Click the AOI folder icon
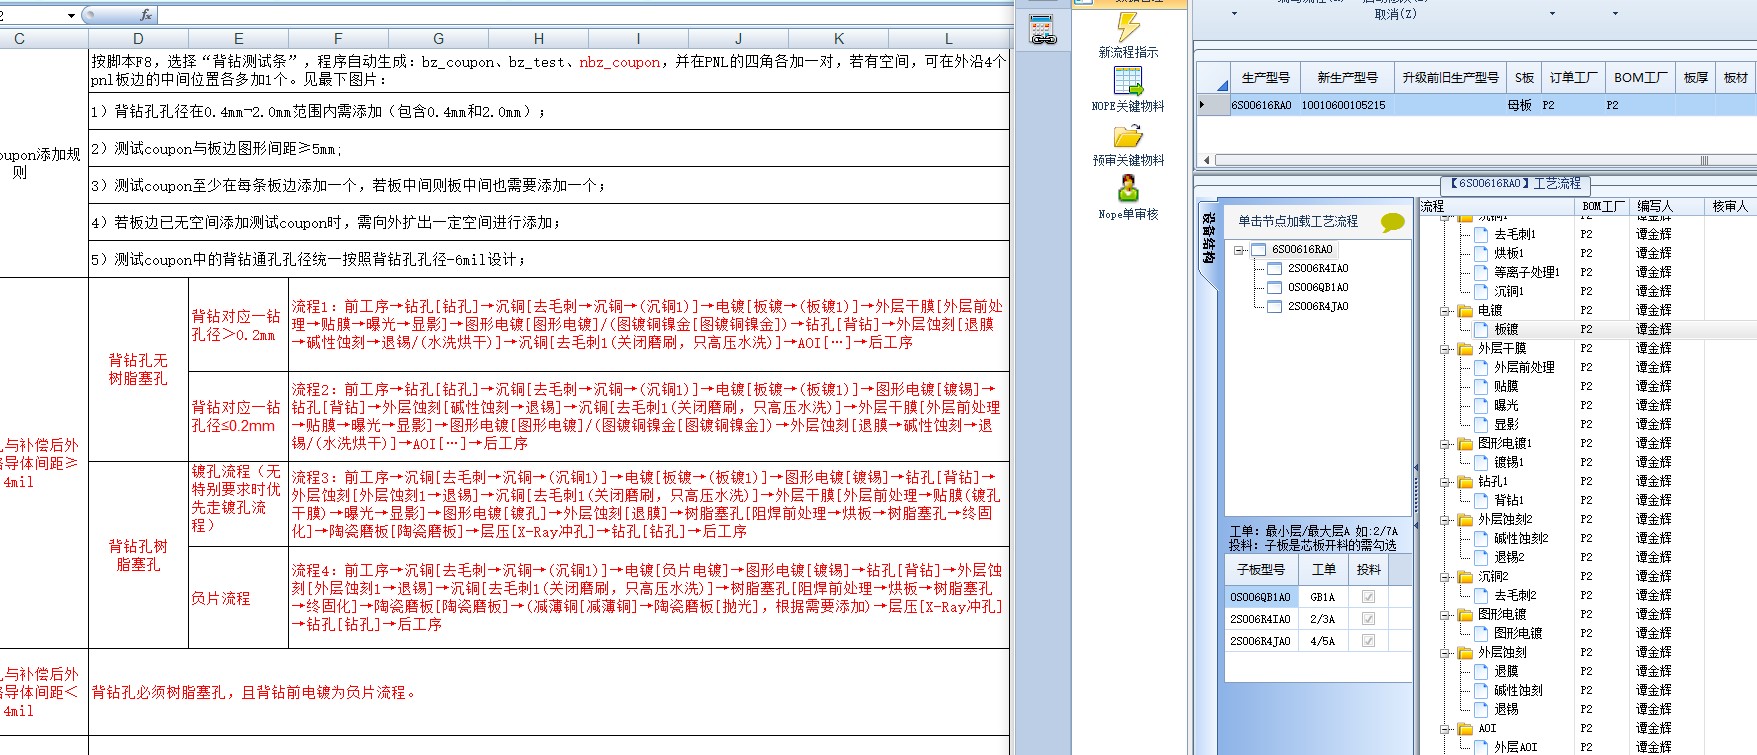Image resolution: width=1757 pixels, height=755 pixels. point(1465,728)
